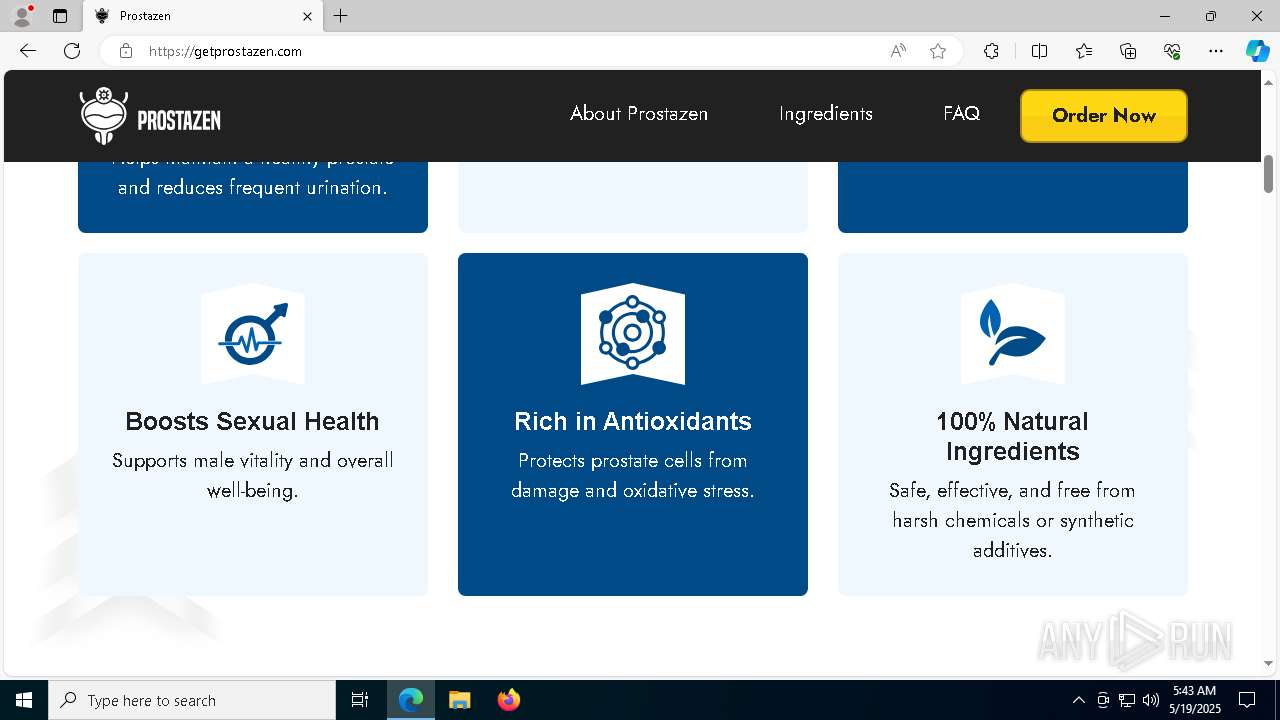Screen dimensions: 1280x720
Task: Launch Firefox from the taskbar
Action: pos(509,700)
